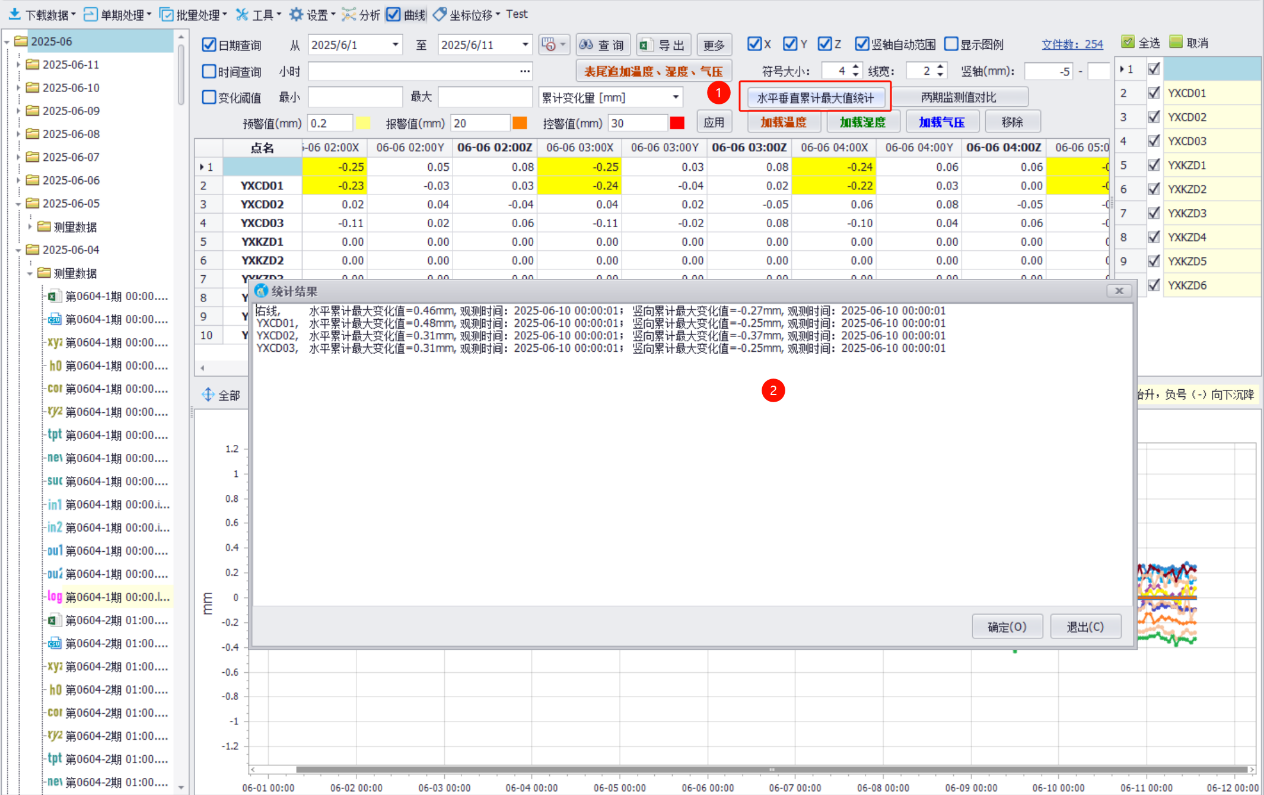Screen dimensions: 1264x795
Task: Click the 分析 analysis icon in toolbar
Action: click(x=349, y=15)
